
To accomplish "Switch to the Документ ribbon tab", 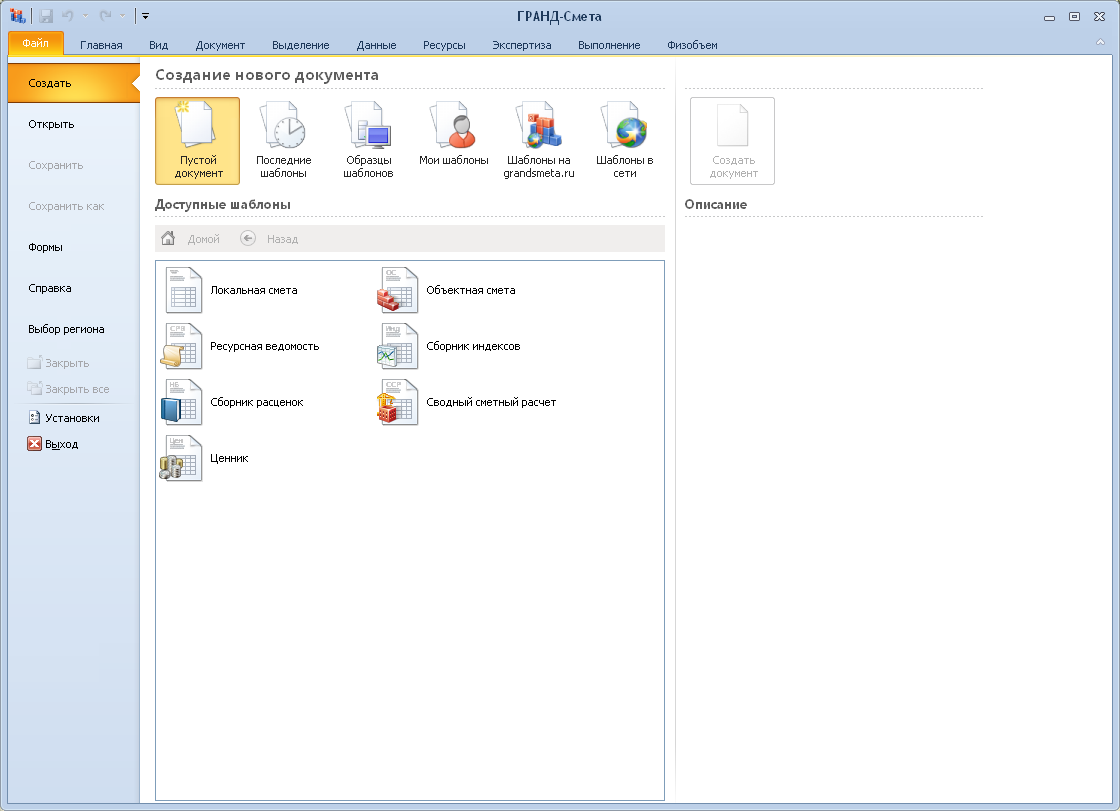I will pos(220,45).
